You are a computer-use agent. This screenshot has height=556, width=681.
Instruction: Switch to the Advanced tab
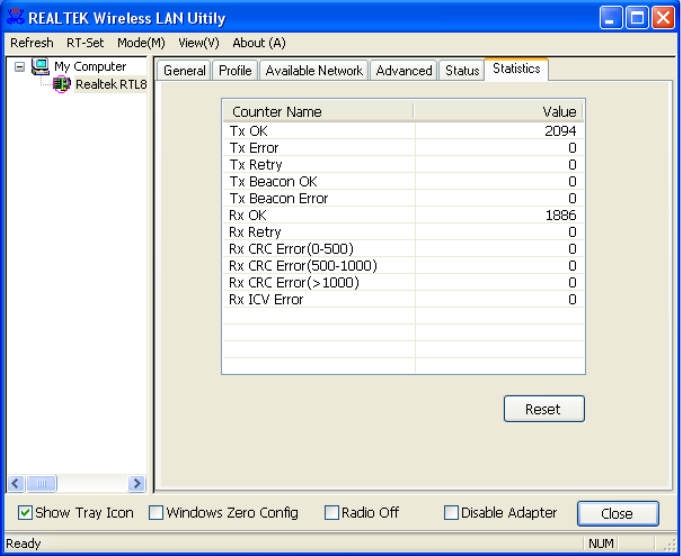coord(404,70)
